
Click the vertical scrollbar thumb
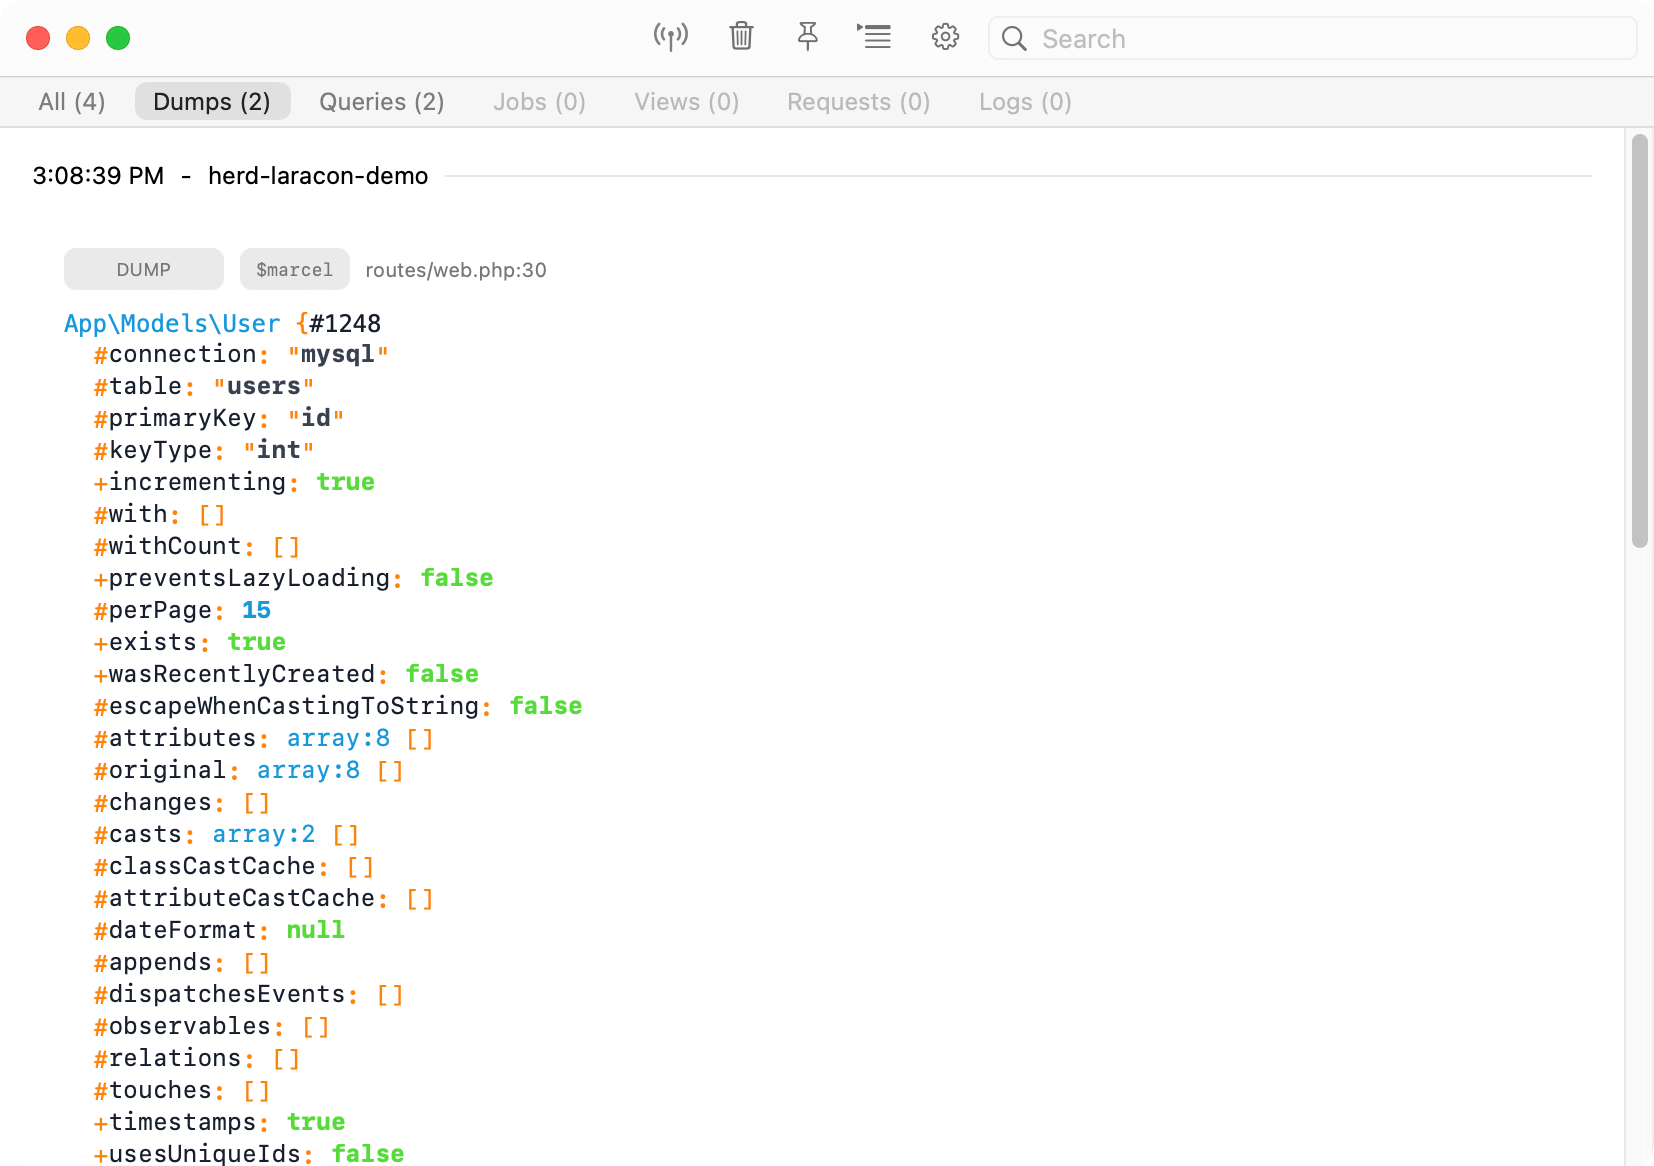[1639, 340]
